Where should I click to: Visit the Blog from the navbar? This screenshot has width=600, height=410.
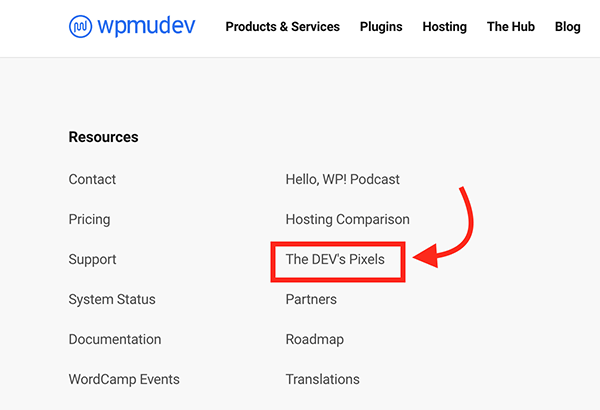coord(567,27)
